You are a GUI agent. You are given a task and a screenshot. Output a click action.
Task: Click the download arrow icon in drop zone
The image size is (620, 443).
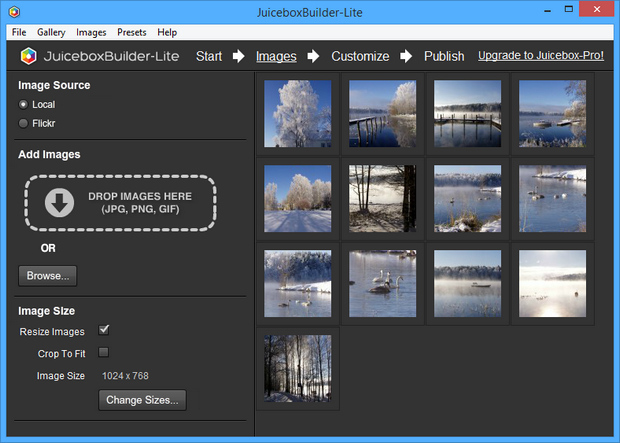click(59, 203)
